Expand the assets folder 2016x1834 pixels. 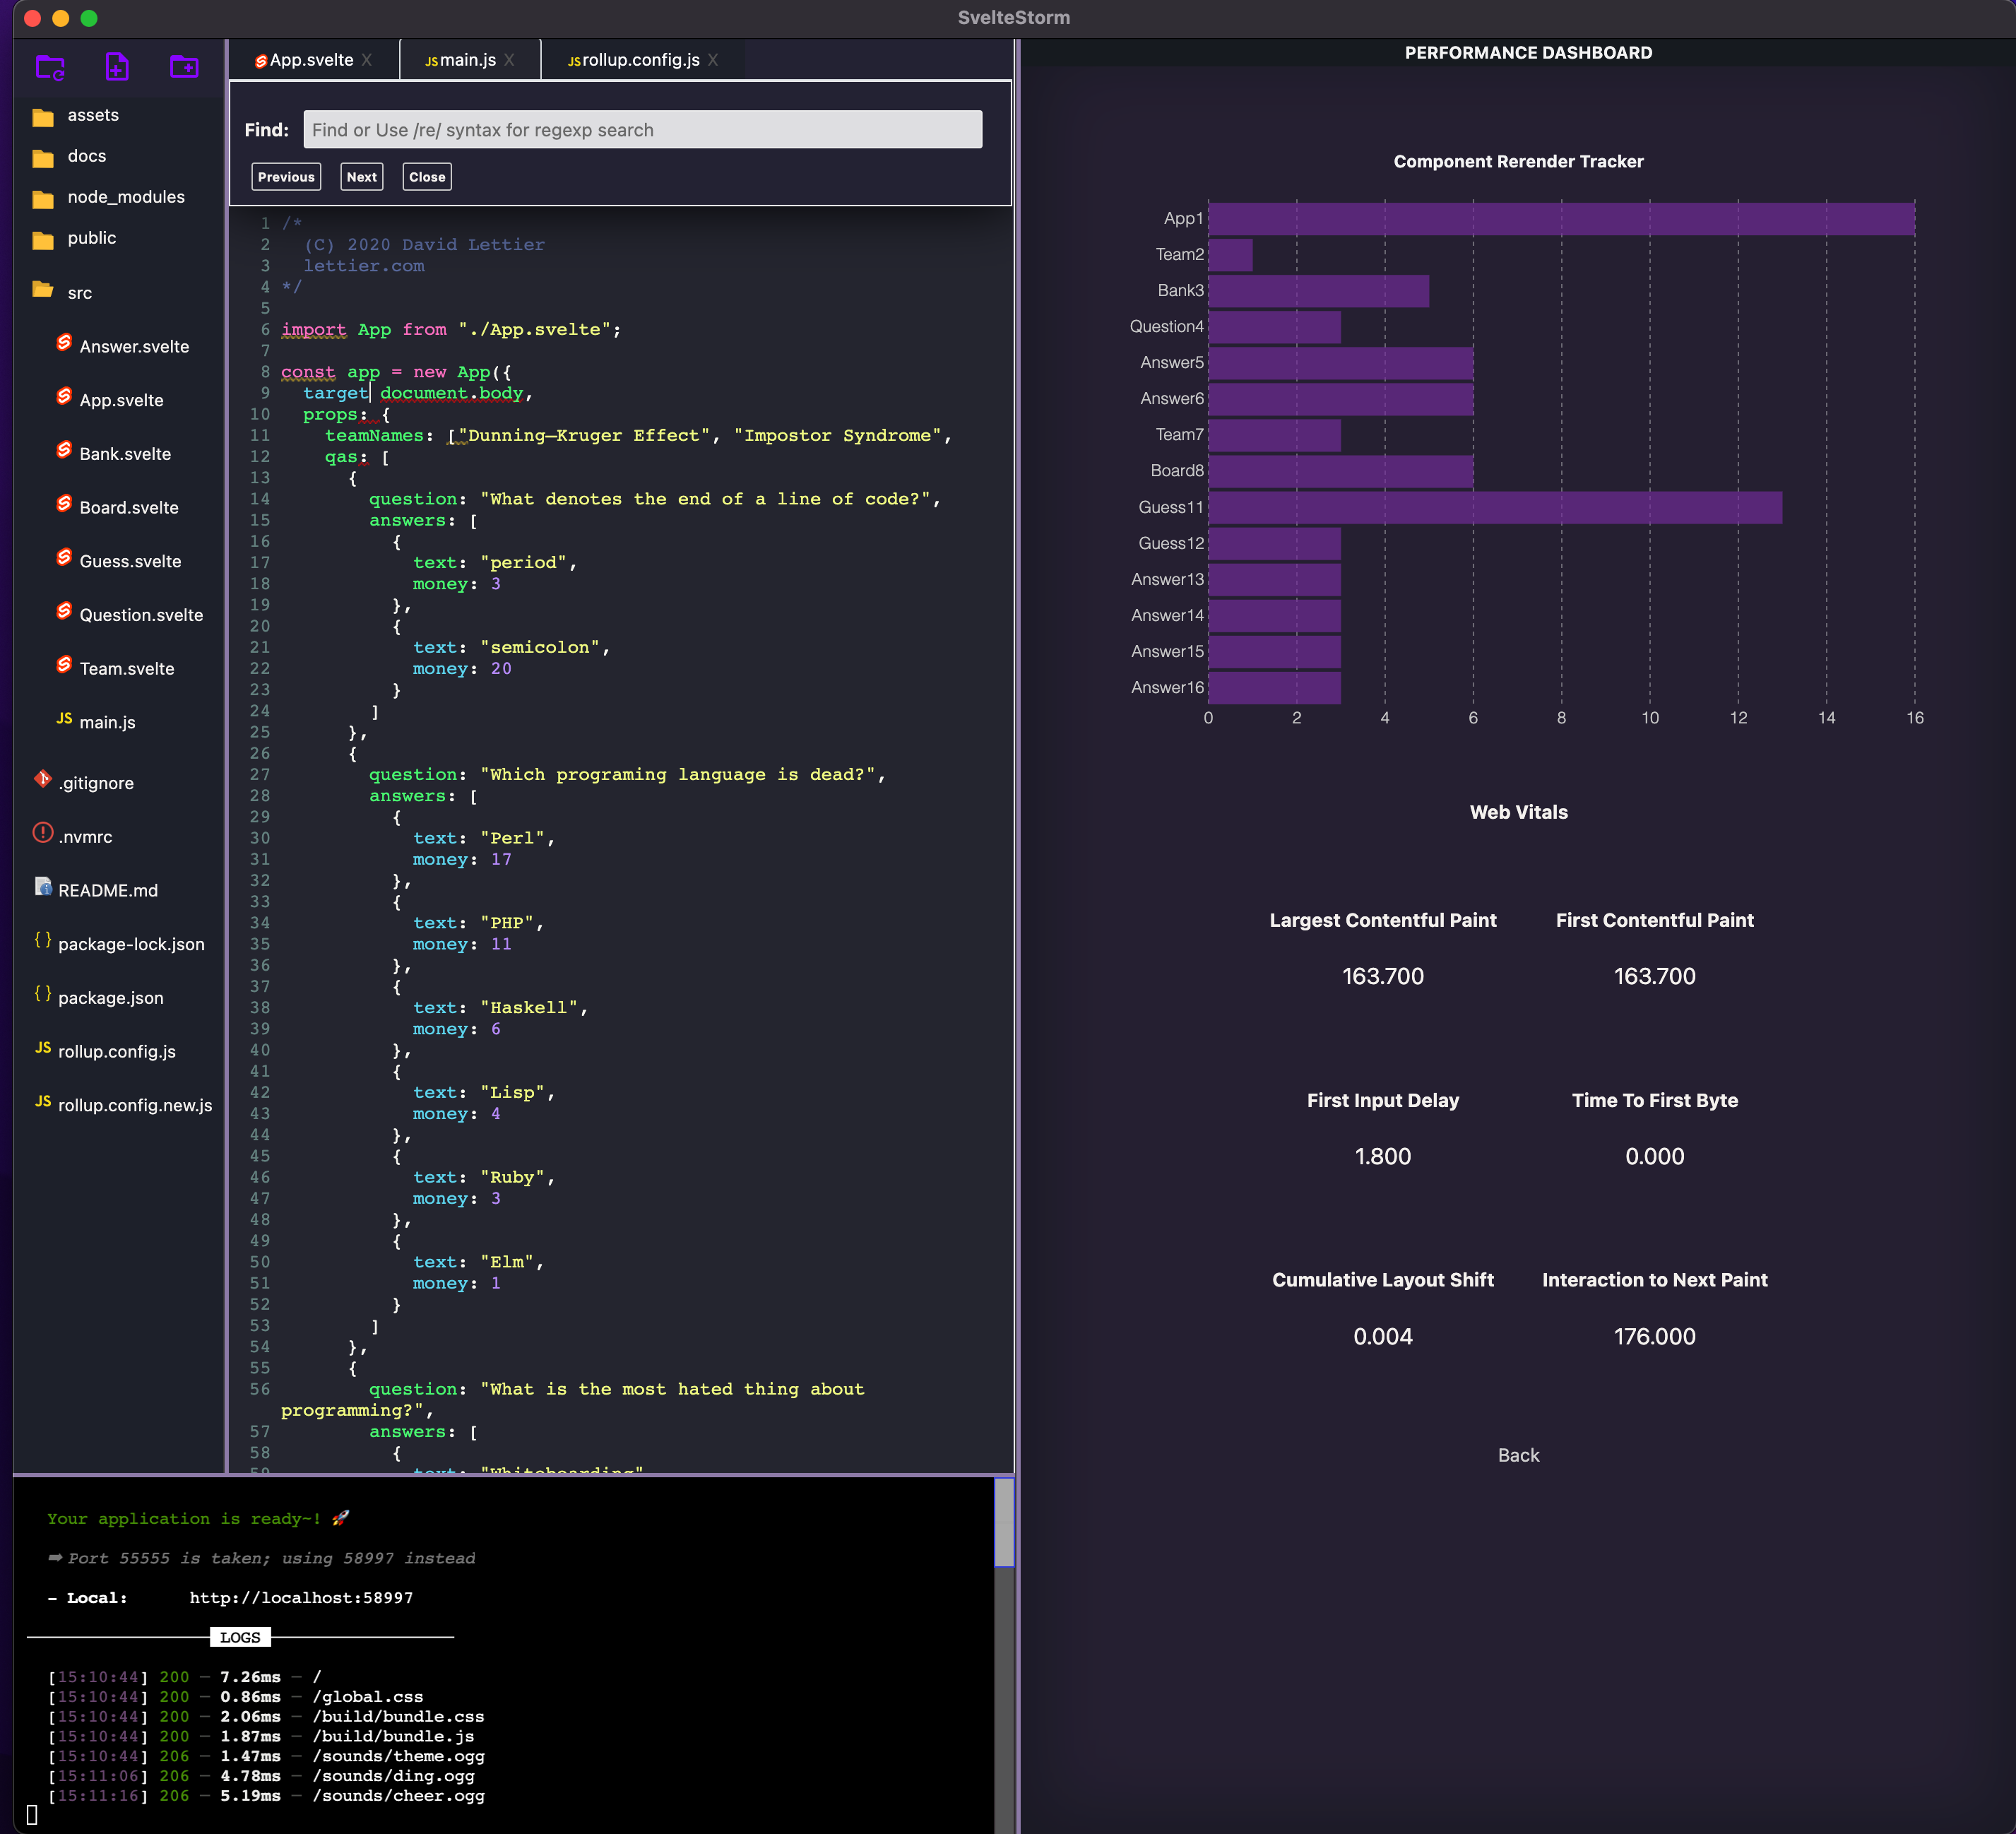click(43, 116)
